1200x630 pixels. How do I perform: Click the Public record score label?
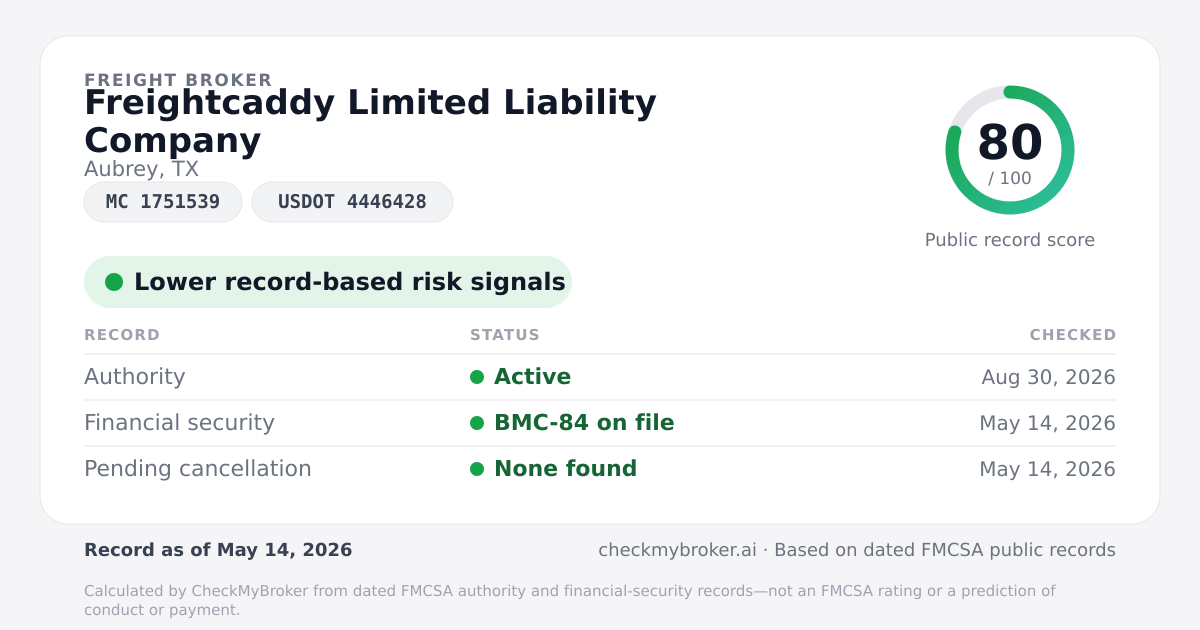point(1010,240)
